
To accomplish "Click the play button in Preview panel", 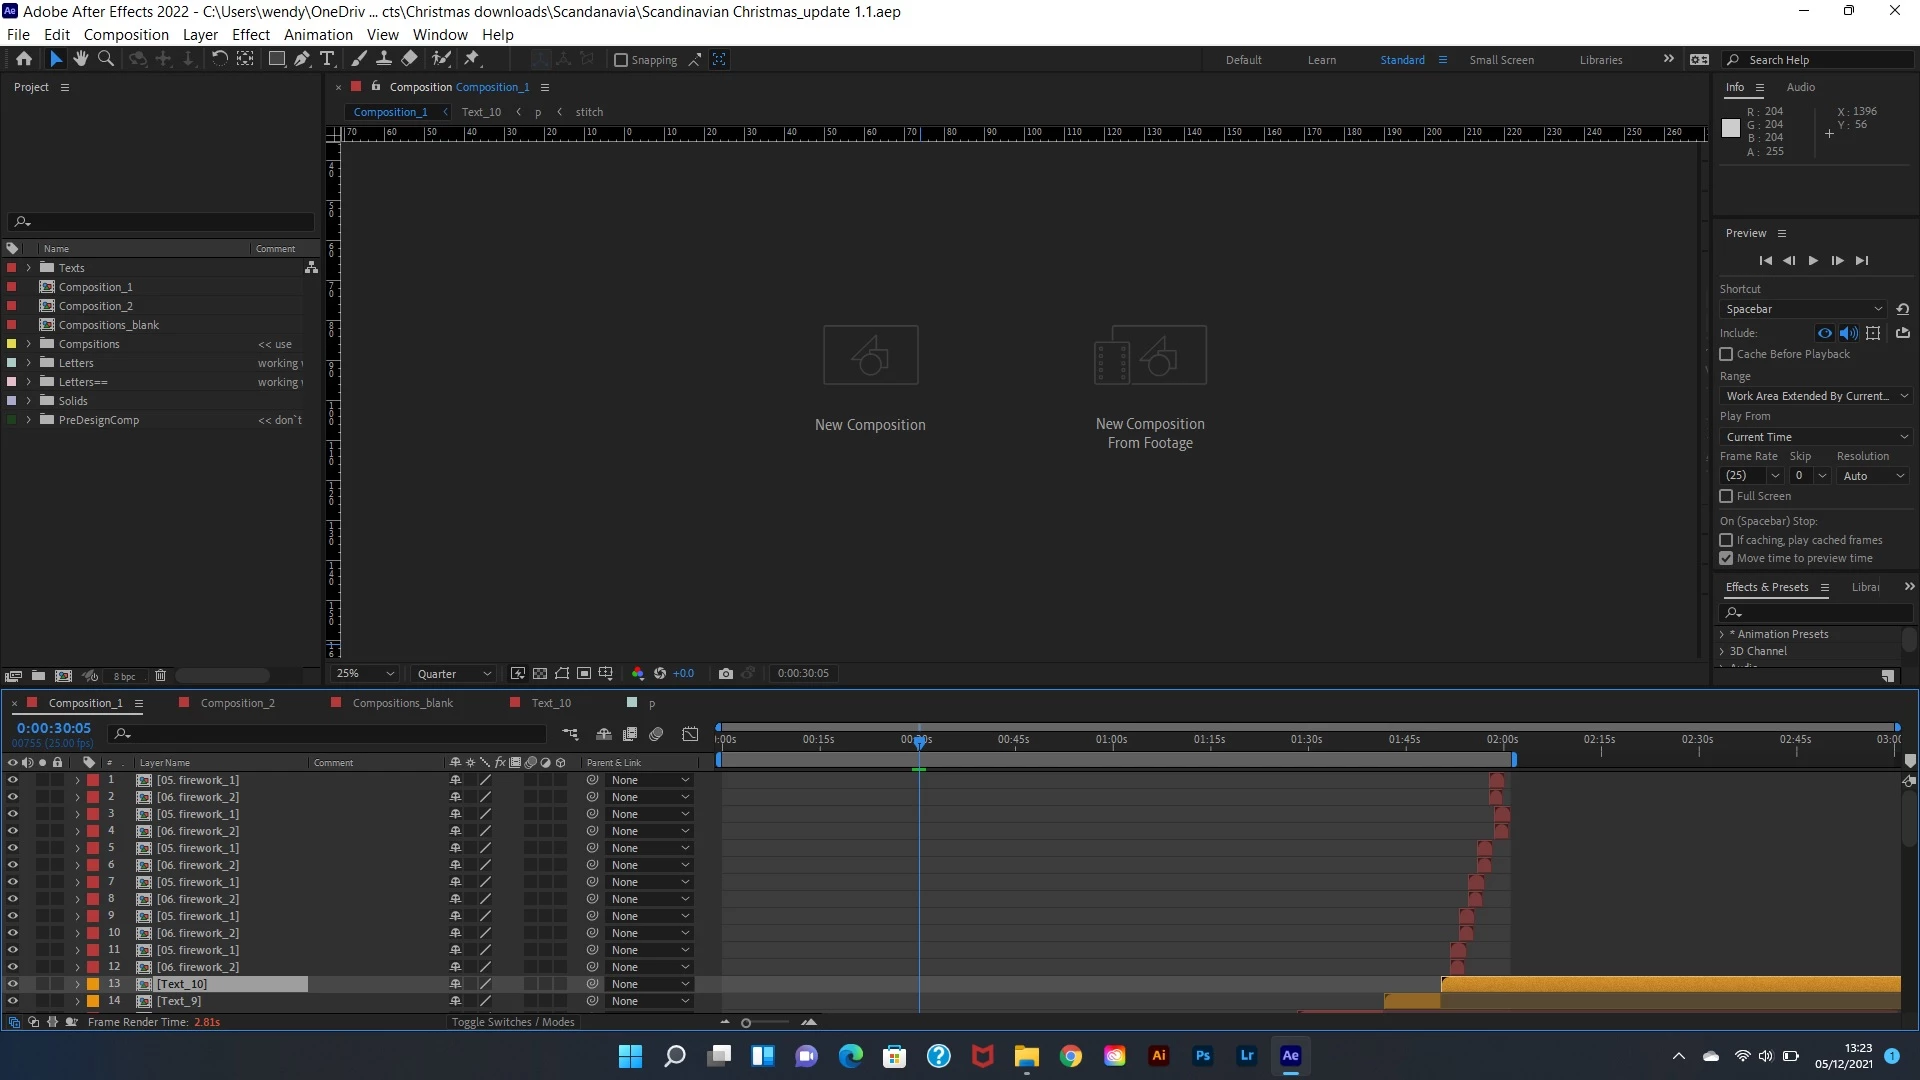I will [1813, 261].
